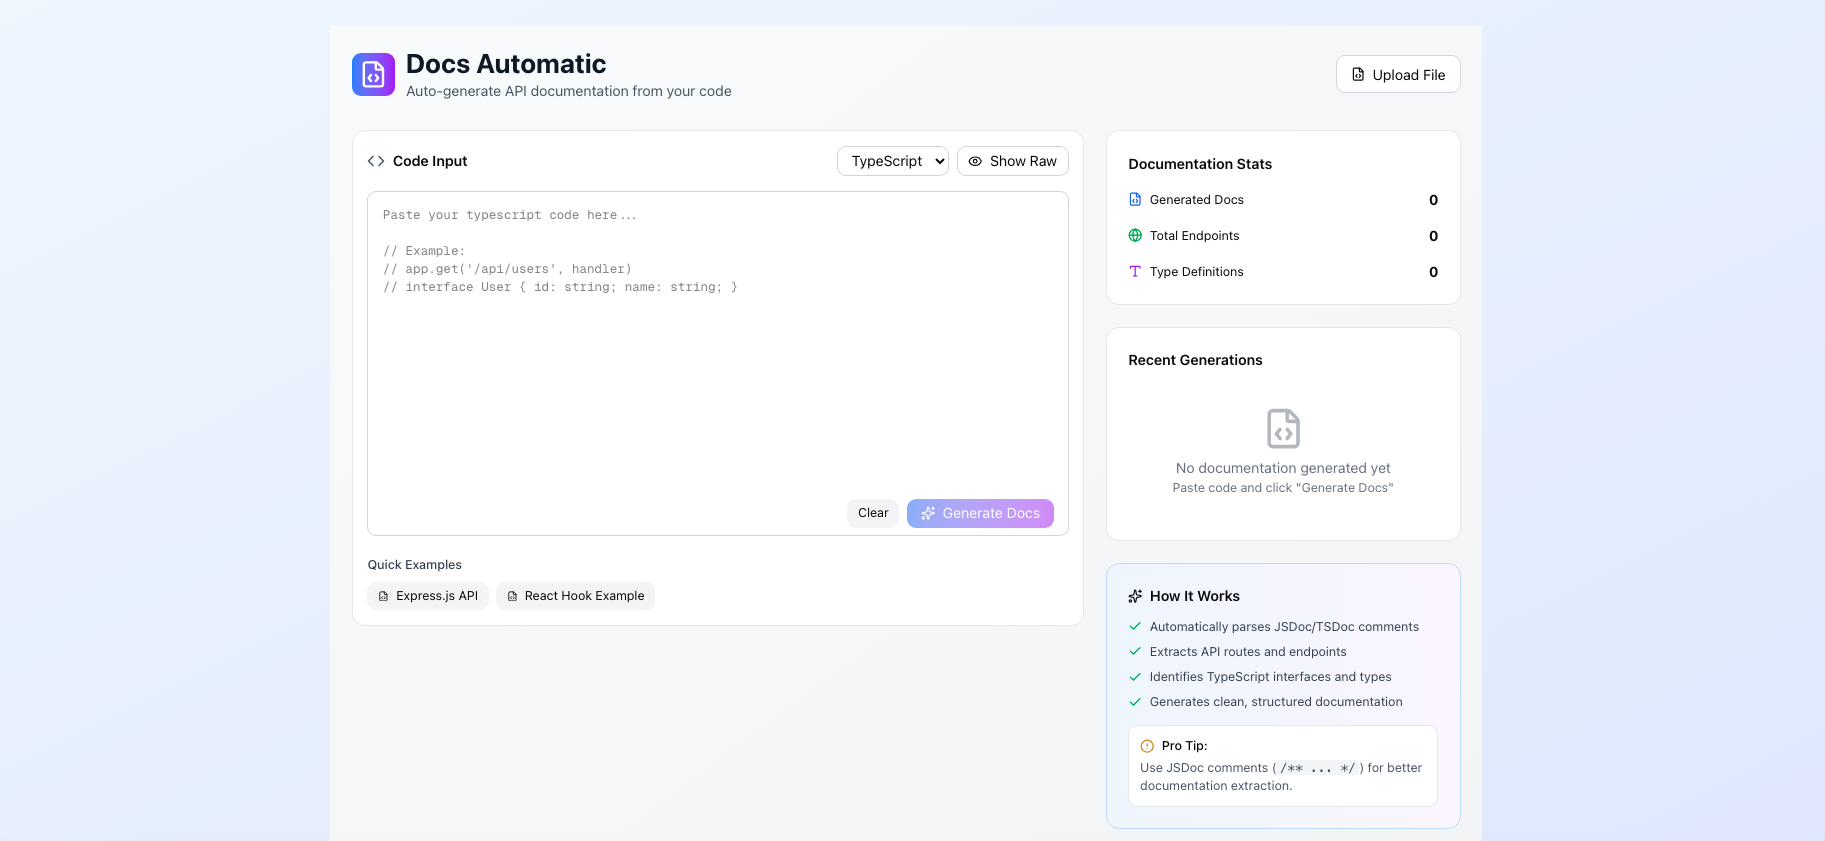Click the 'Code Input' heading text
The height and width of the screenshot is (841, 1825).
430,161
